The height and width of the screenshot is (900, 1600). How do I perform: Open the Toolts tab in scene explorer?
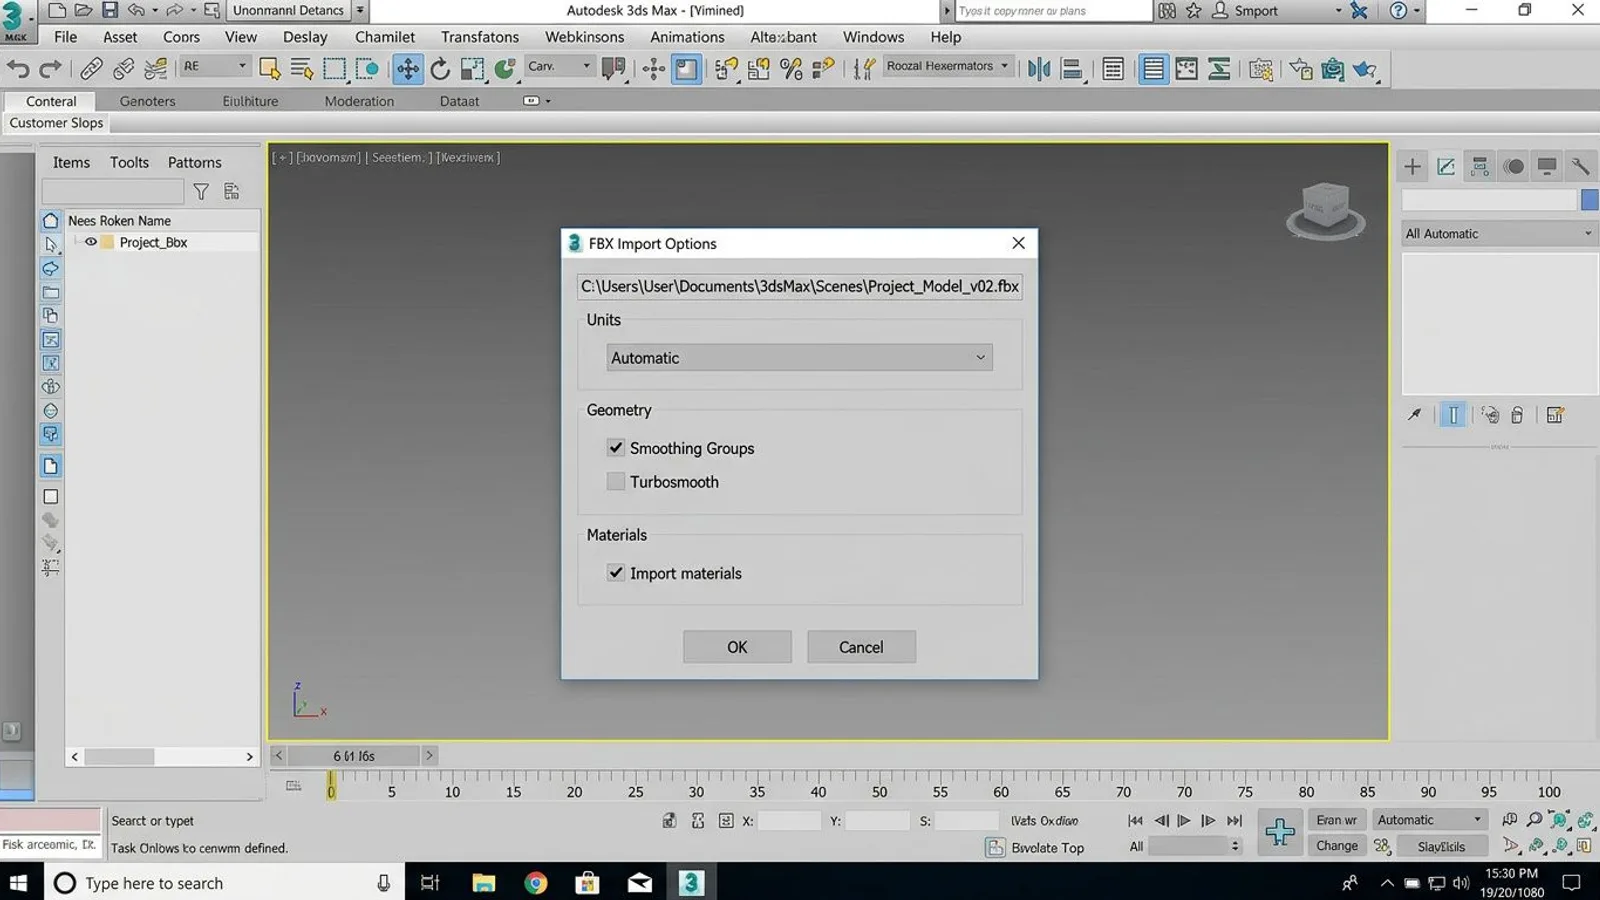coord(129,162)
